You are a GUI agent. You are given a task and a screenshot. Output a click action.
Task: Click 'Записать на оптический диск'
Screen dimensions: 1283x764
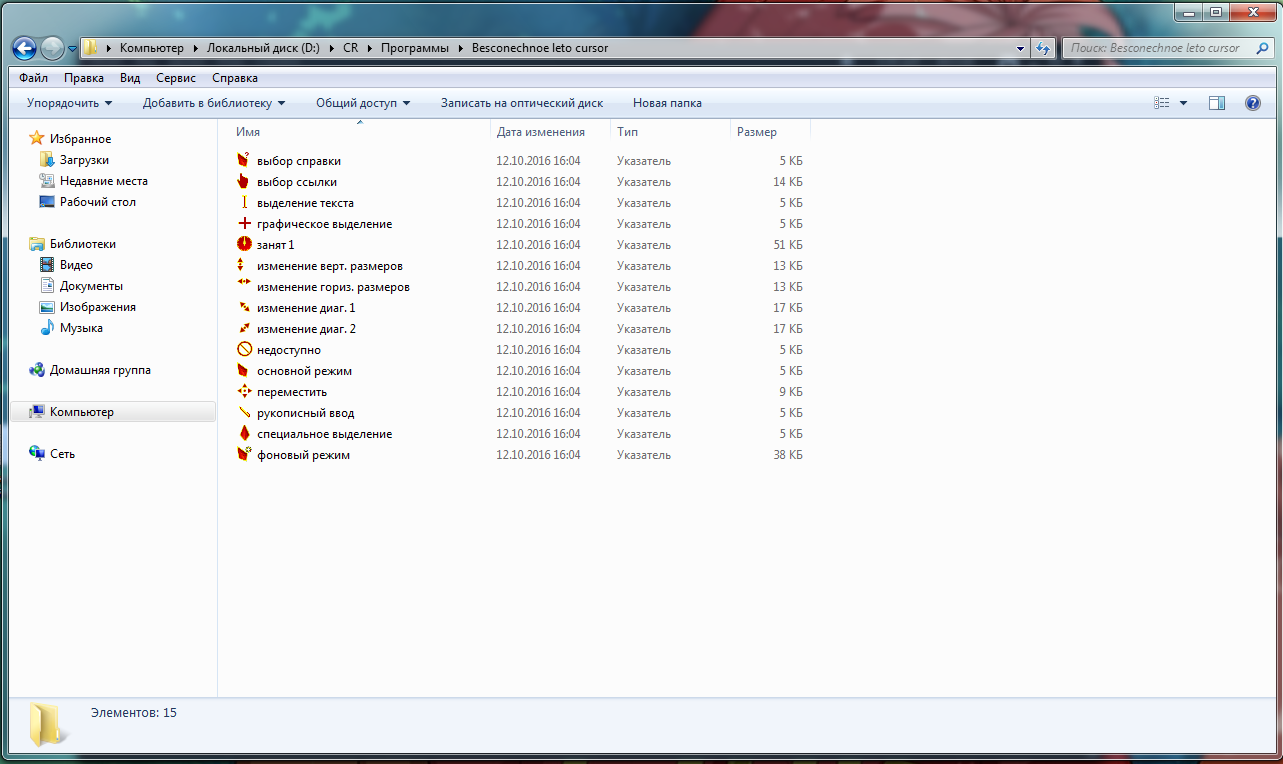click(x=522, y=103)
